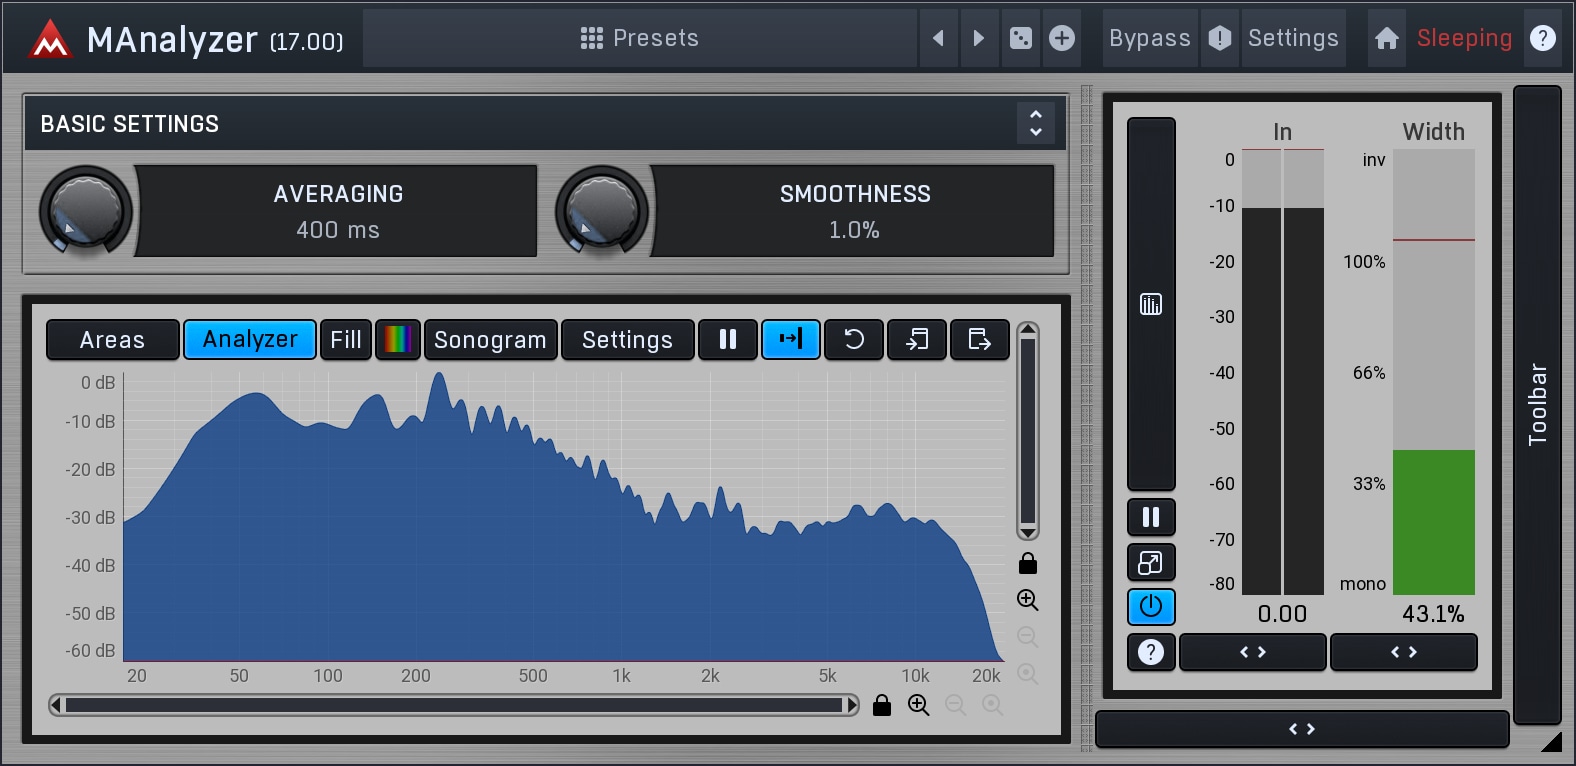
Task: Click the spectrum color gradient icon
Action: coord(397,340)
